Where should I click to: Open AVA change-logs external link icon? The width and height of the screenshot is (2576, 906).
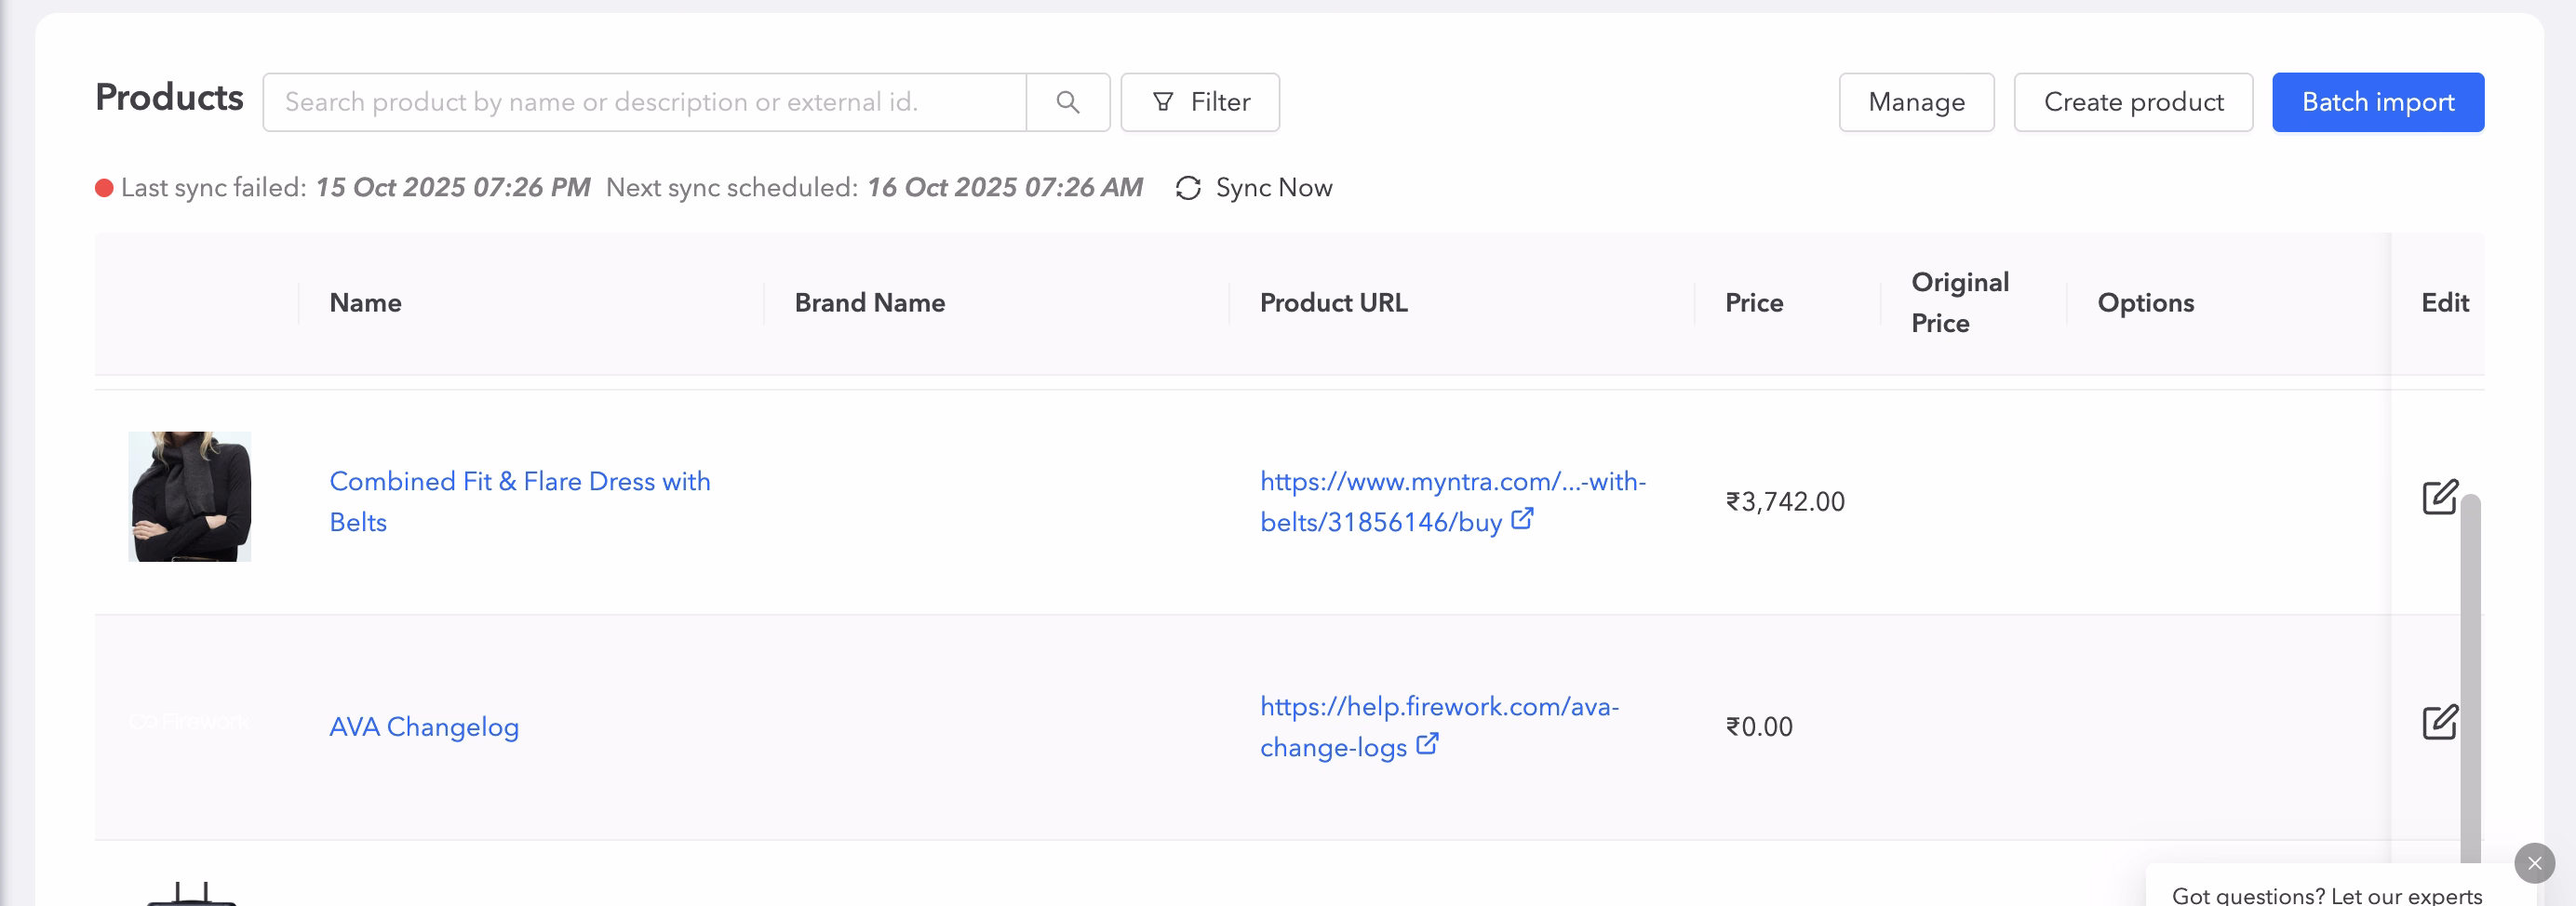1427,744
